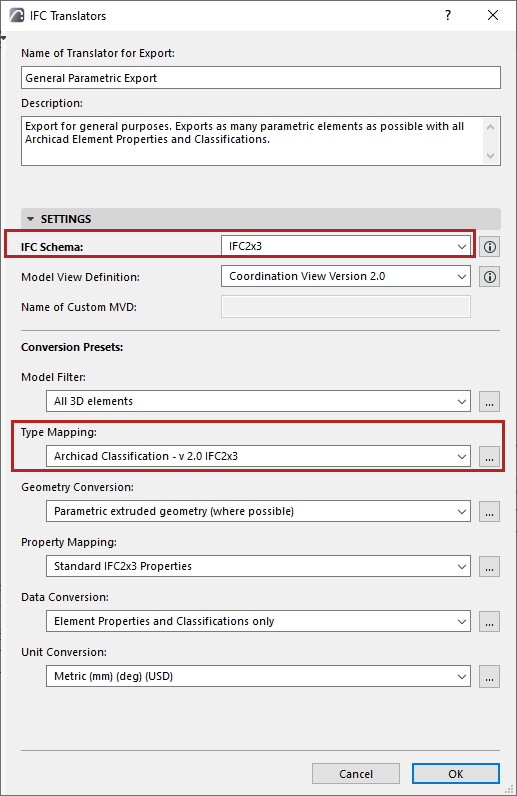Open the IFC Schema dropdown

[x=346, y=246]
